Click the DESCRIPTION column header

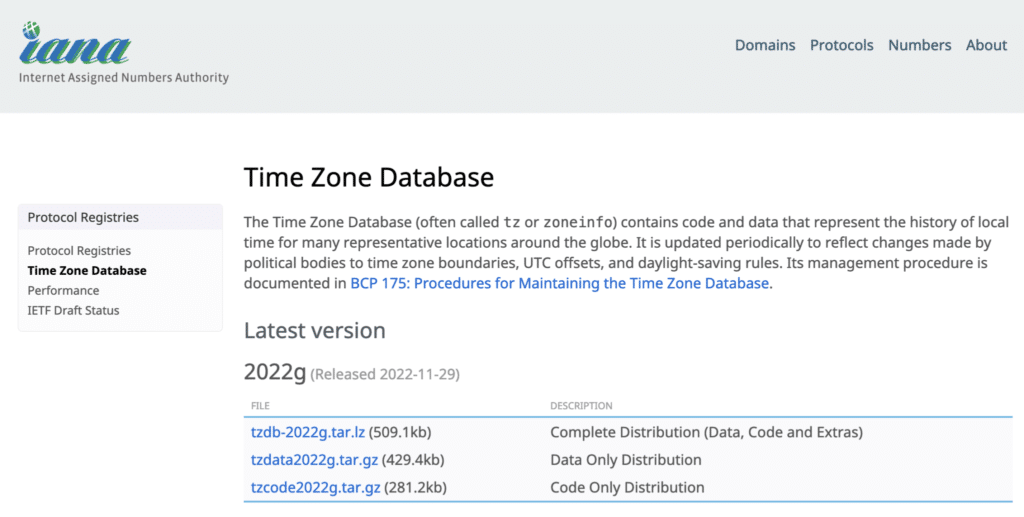coord(581,406)
